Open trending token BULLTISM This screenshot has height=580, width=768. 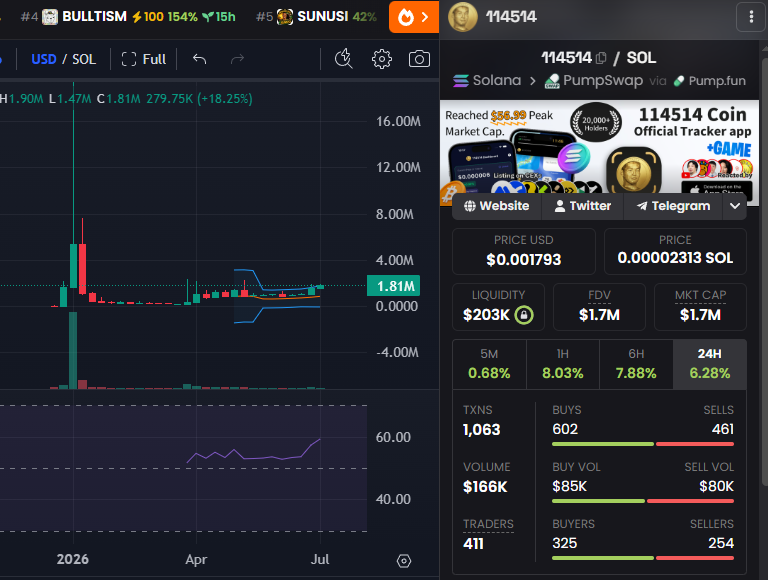coord(128,17)
